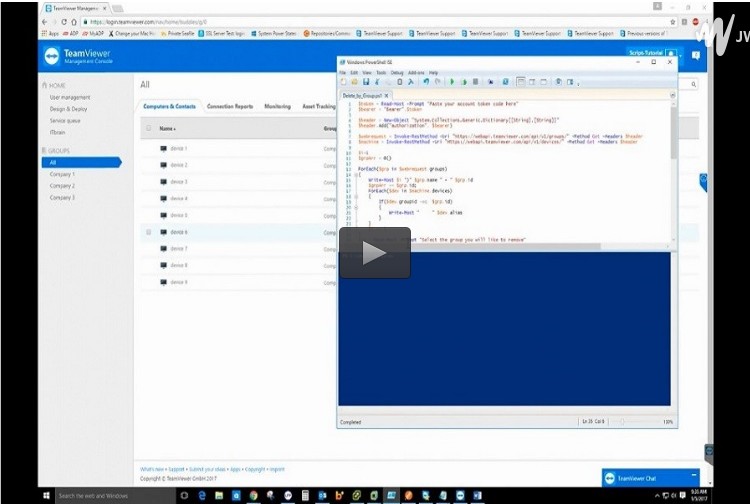Screen dimensions: 750x504
Task: Open Design & Deploy in sidebar
Action: tap(68, 109)
